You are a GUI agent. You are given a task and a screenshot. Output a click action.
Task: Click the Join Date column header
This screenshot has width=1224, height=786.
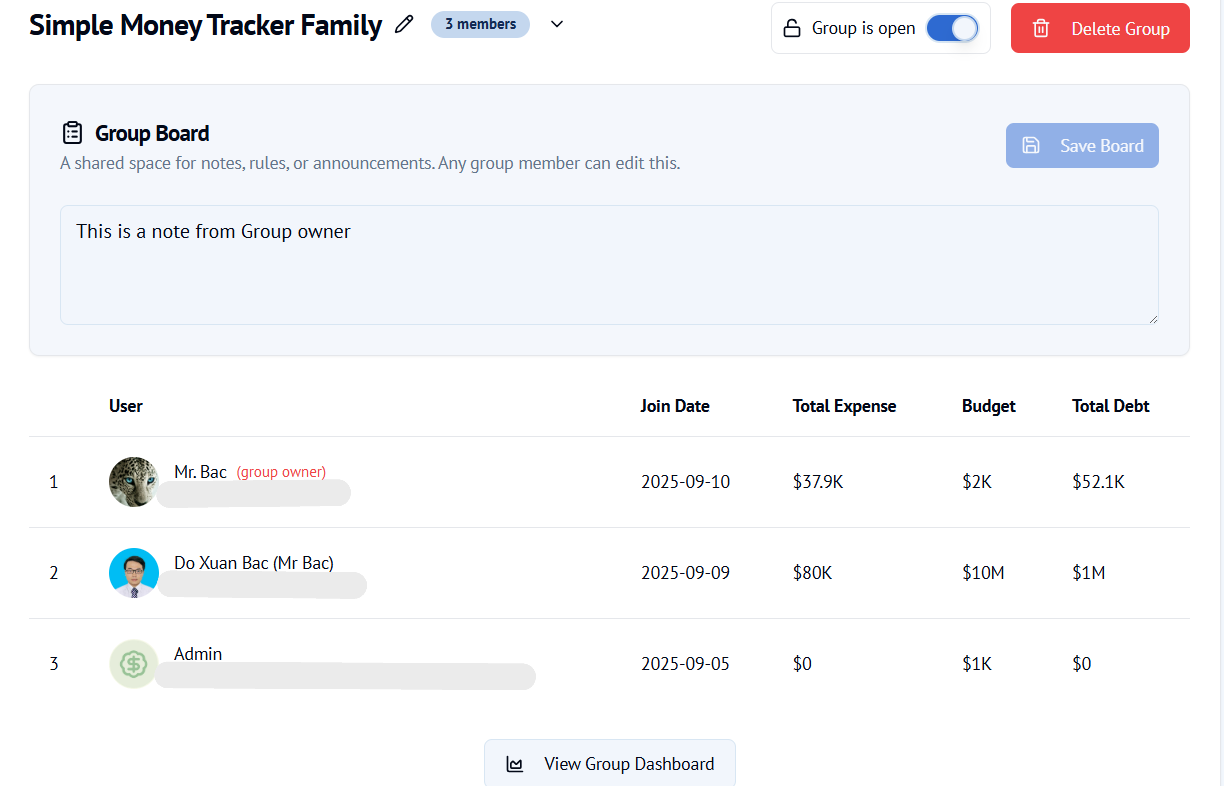[675, 406]
